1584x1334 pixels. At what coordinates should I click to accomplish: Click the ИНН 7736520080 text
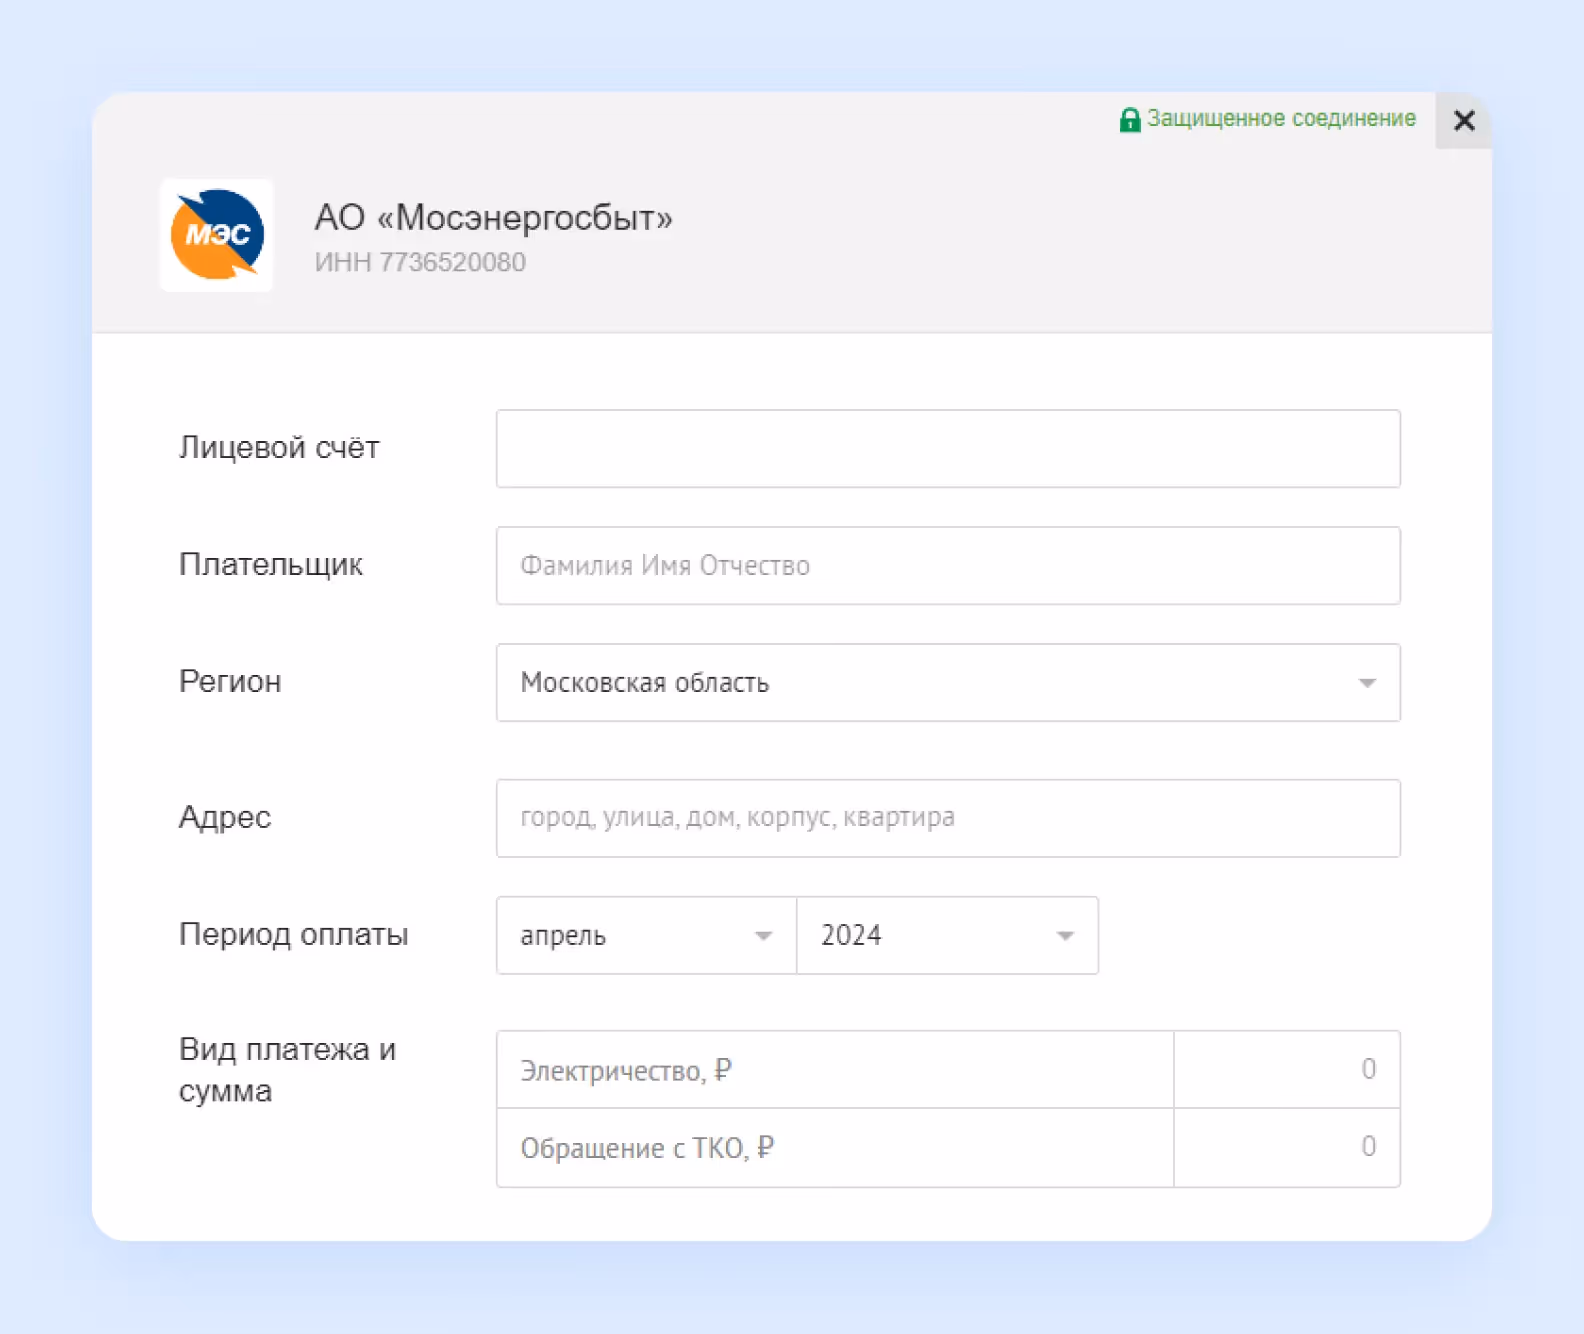(420, 262)
